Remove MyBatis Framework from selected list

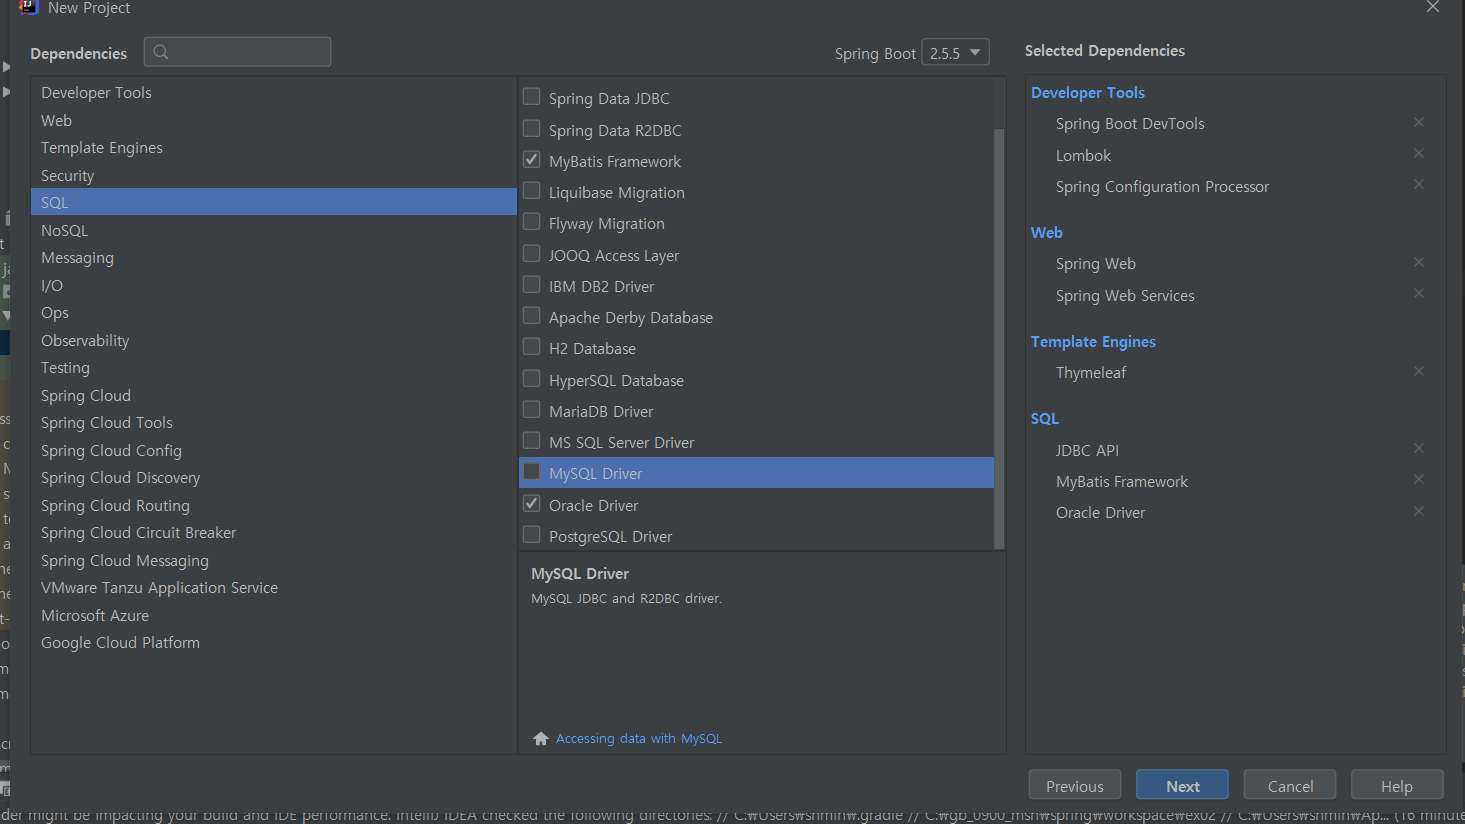1418,479
